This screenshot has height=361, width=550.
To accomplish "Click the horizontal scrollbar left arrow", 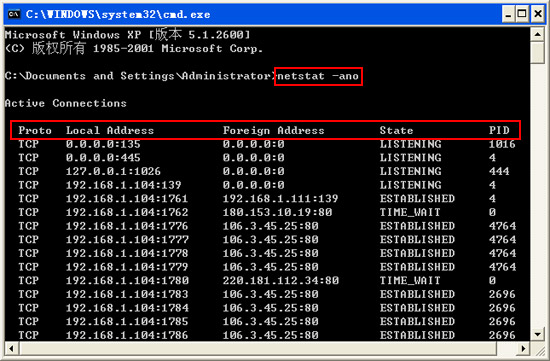I will pos(11,349).
